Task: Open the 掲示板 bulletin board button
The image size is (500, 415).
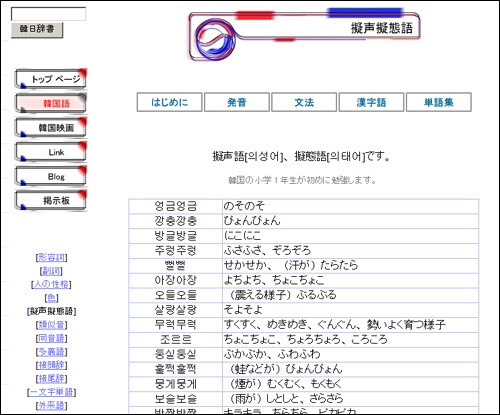Action: (51, 200)
